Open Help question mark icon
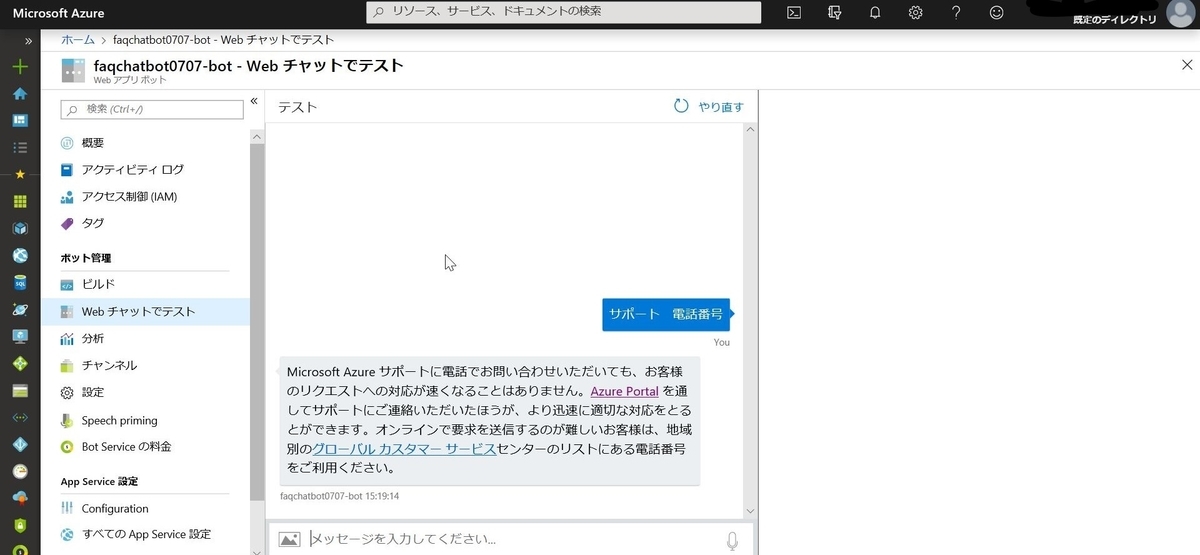Screen dimensions: 1200x555 pos(956,13)
